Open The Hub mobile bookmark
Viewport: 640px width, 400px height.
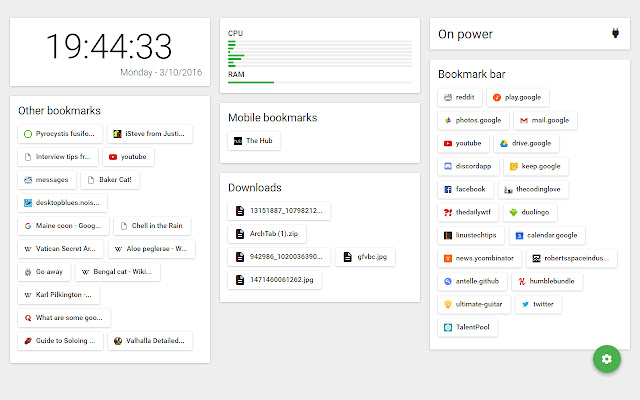pos(253,141)
